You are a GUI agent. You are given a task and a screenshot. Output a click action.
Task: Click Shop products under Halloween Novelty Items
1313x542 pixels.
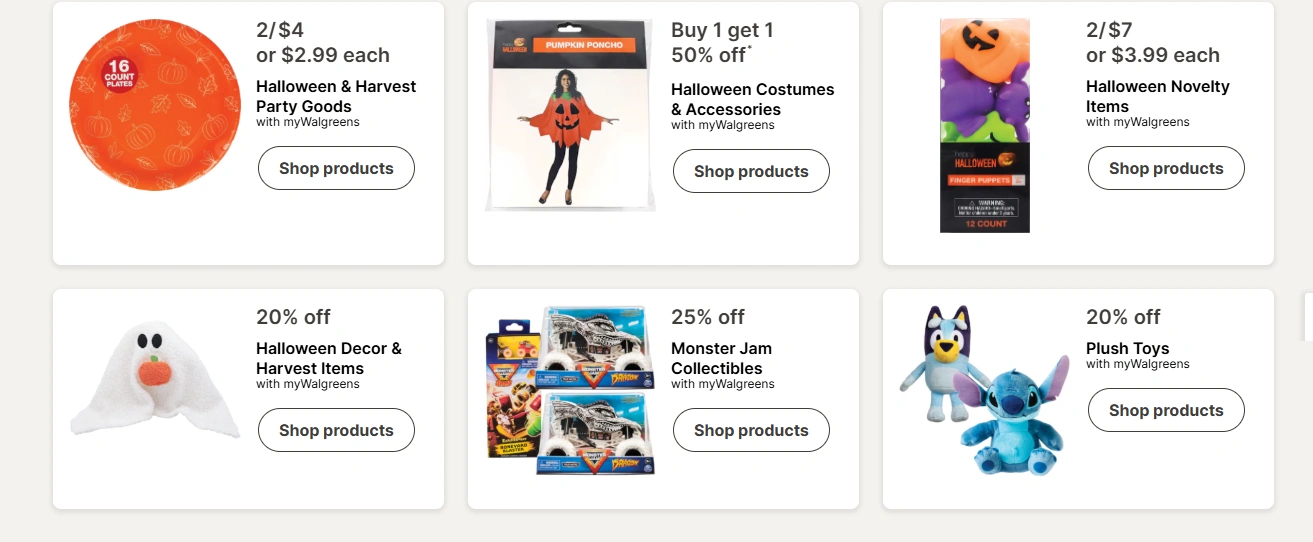tap(1166, 168)
